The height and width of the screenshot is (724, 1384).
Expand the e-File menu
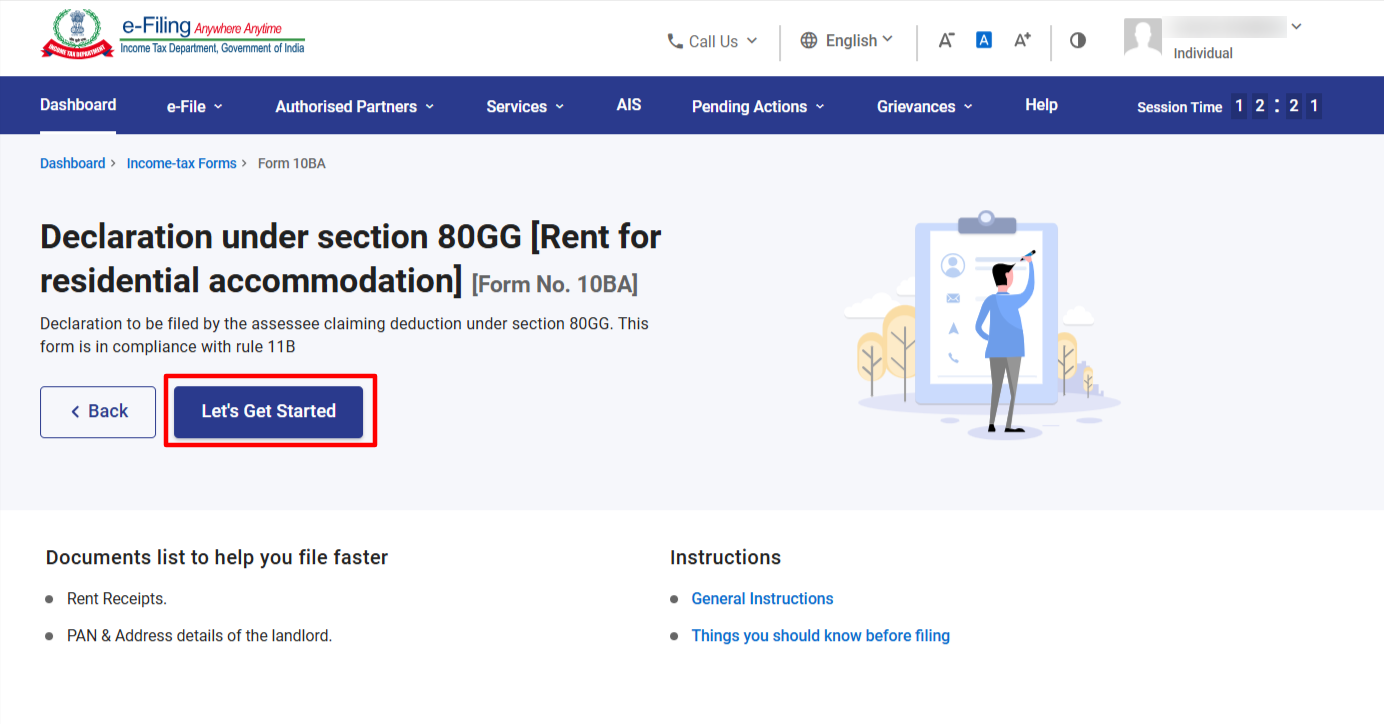(x=194, y=106)
